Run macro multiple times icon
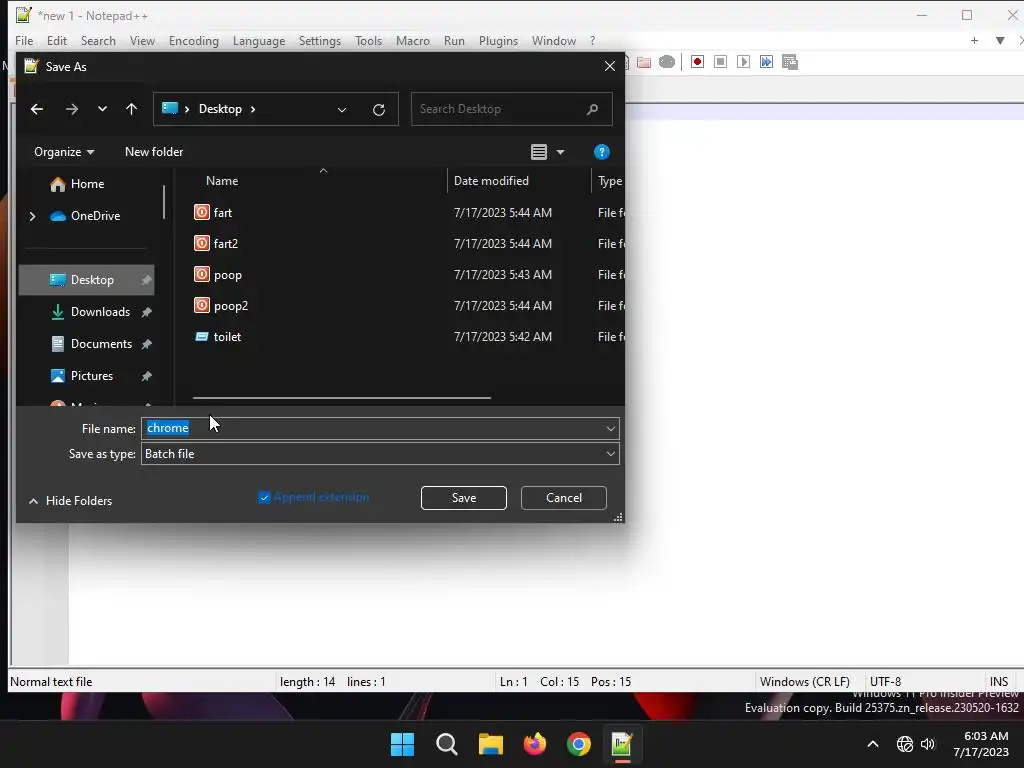Image resolution: width=1024 pixels, height=768 pixels. (766, 62)
